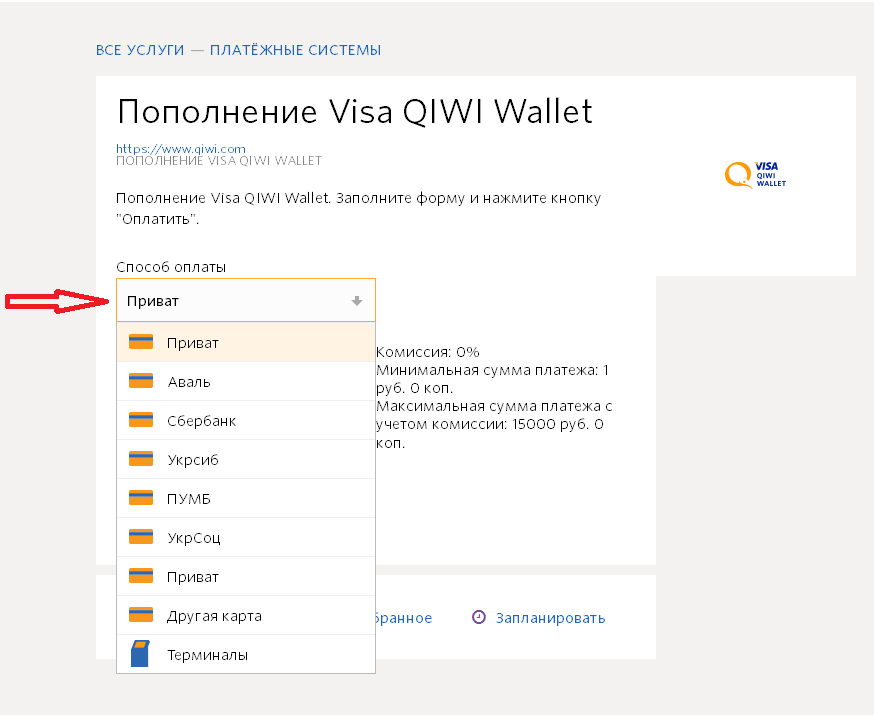Click the Visa QIWI Wallet logo
The width and height of the screenshot is (874, 723).
755,174
